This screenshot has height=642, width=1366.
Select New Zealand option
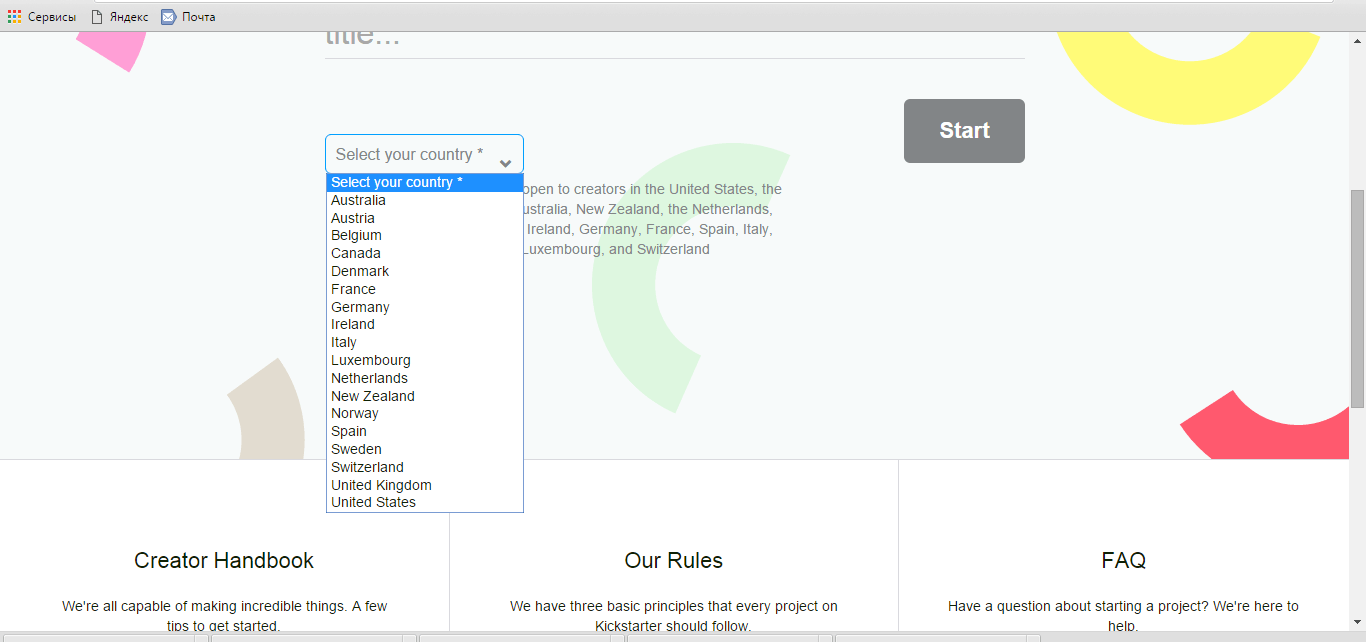(x=424, y=396)
